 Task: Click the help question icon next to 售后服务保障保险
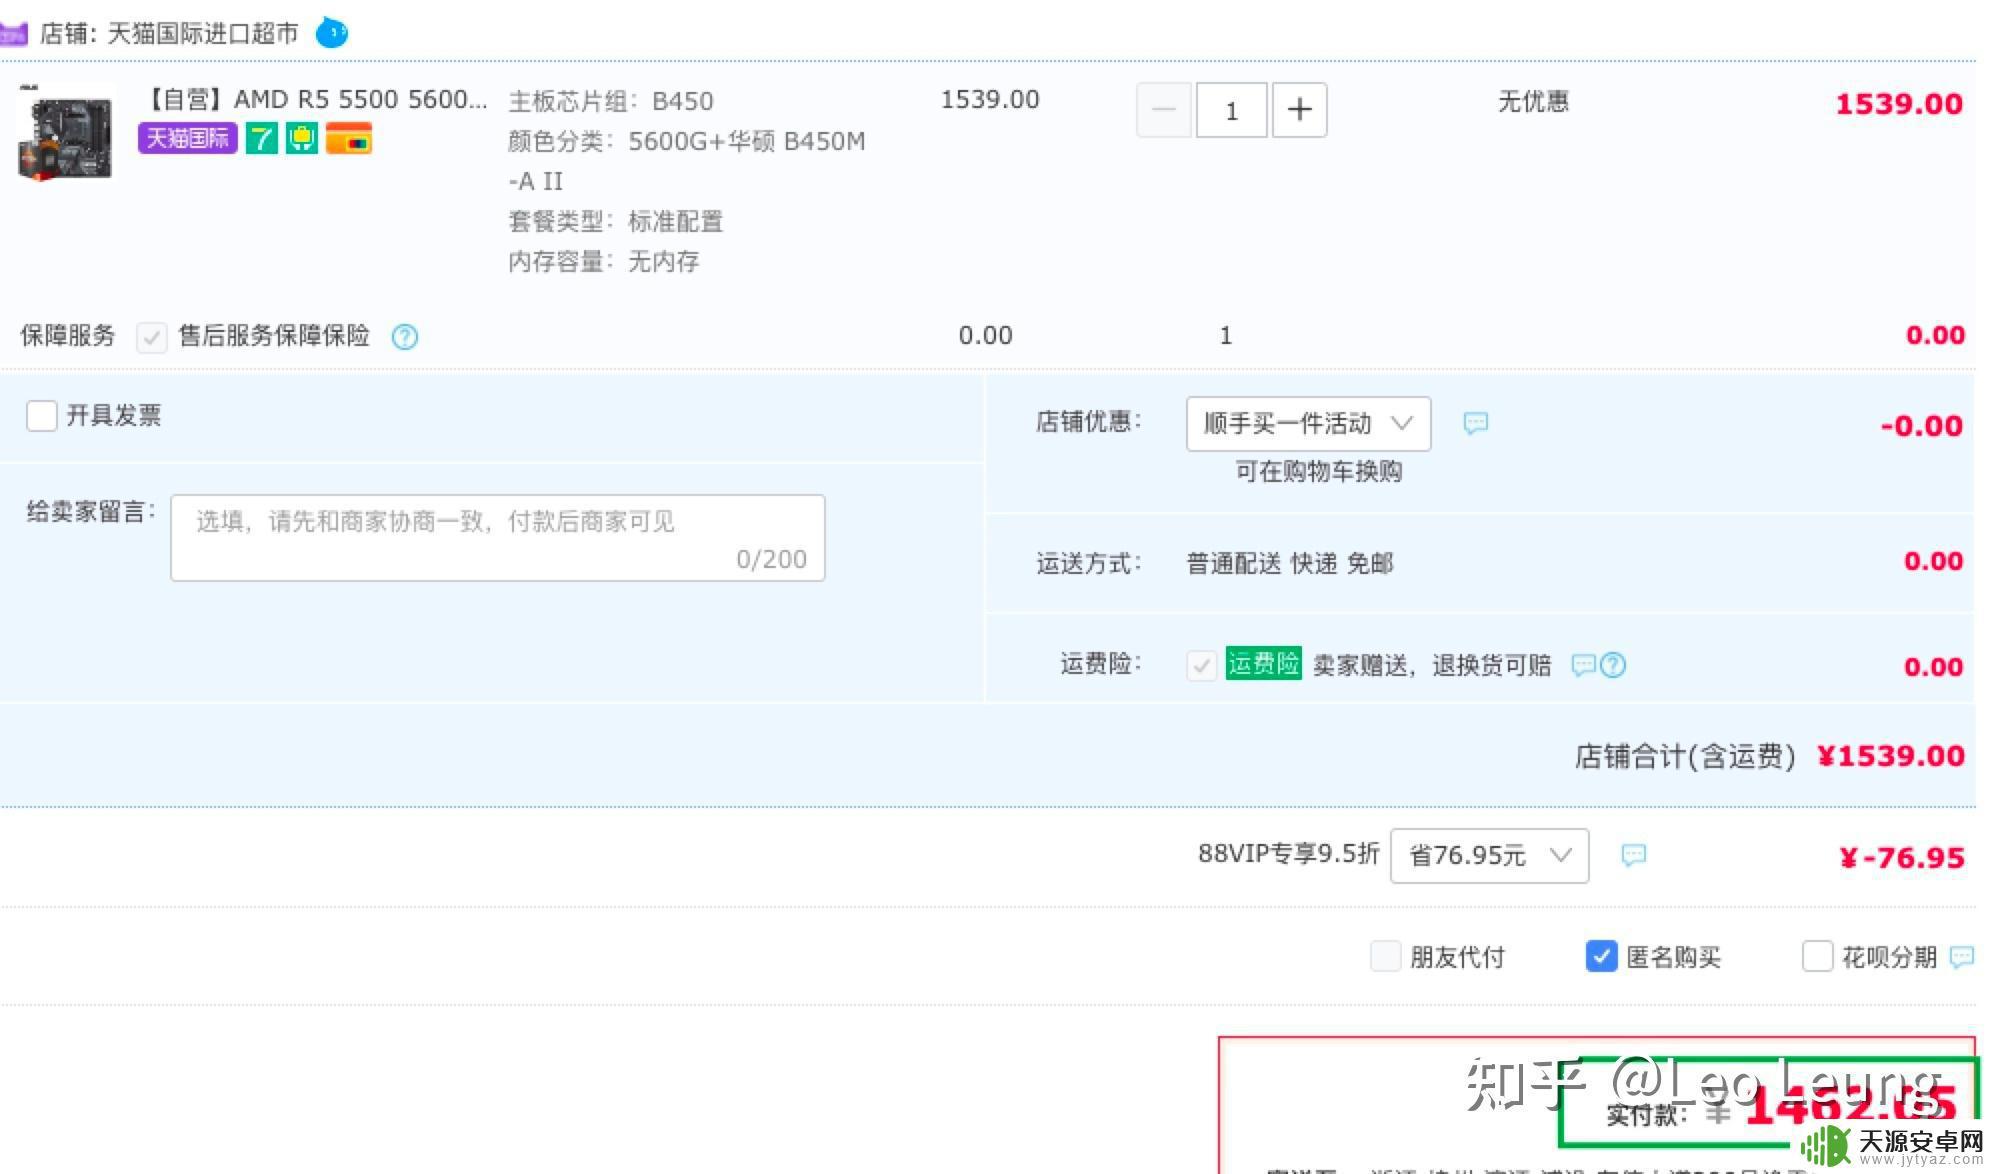click(x=405, y=337)
